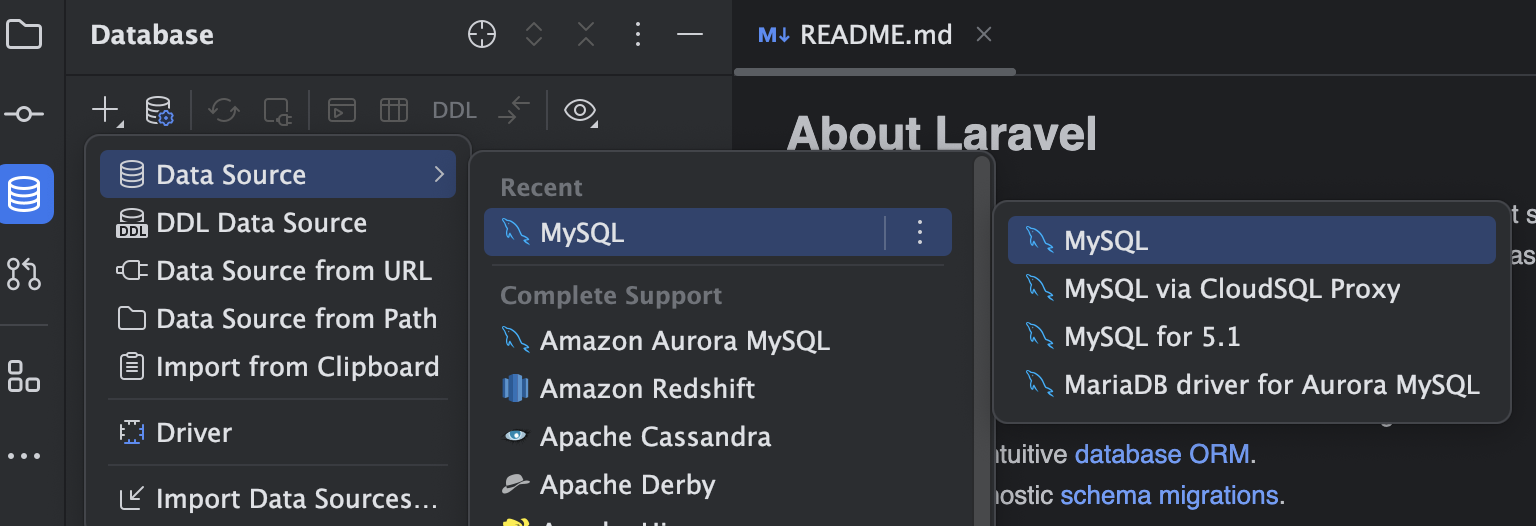Select the Database tool window icon

pyautogui.click(x=24, y=194)
